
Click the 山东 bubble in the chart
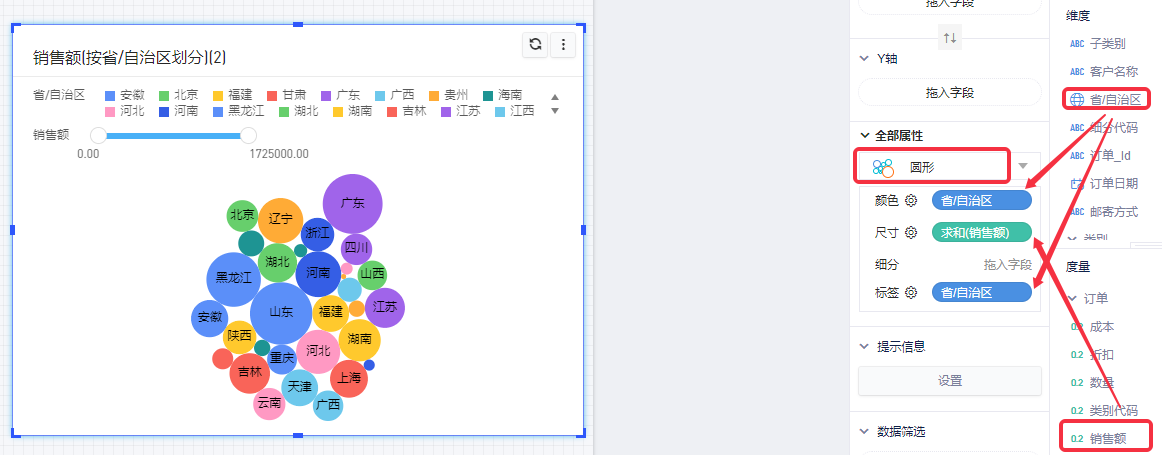[x=281, y=312]
